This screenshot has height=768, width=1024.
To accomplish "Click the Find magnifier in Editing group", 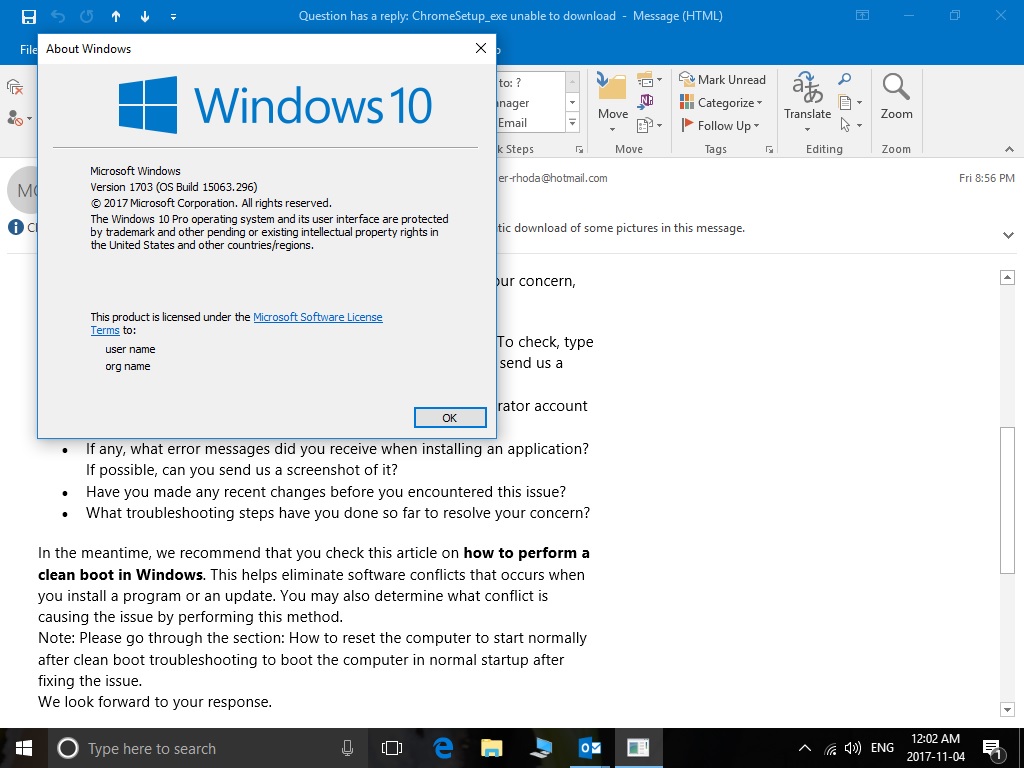I will (x=844, y=80).
